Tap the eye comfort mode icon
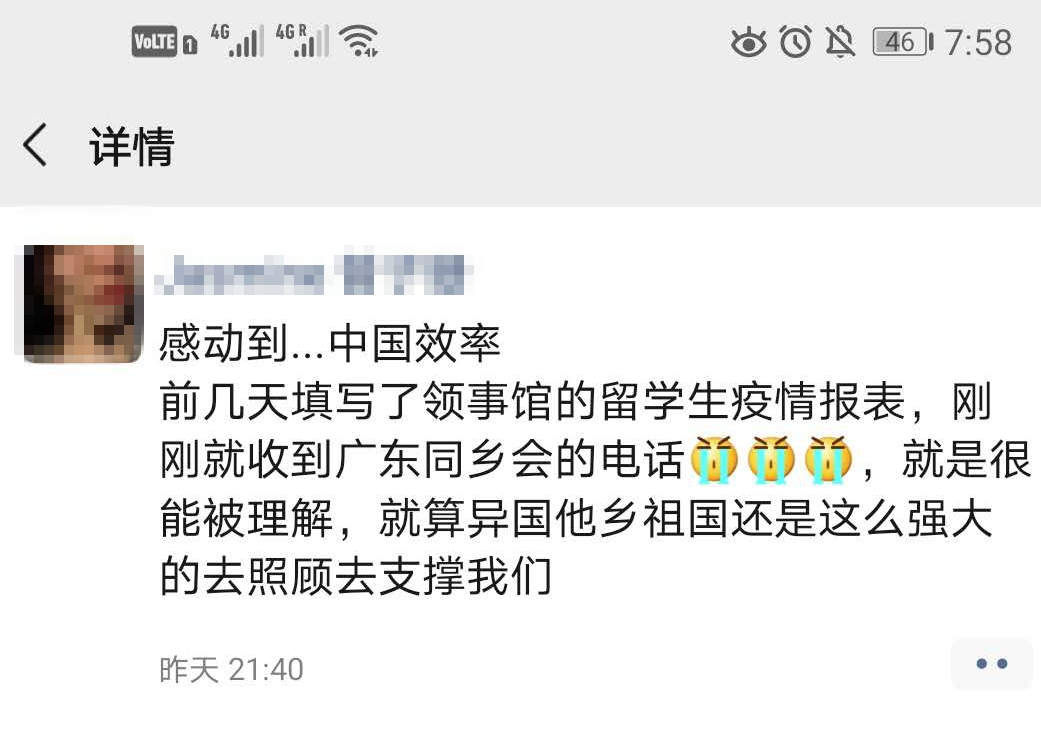 [x=748, y=42]
